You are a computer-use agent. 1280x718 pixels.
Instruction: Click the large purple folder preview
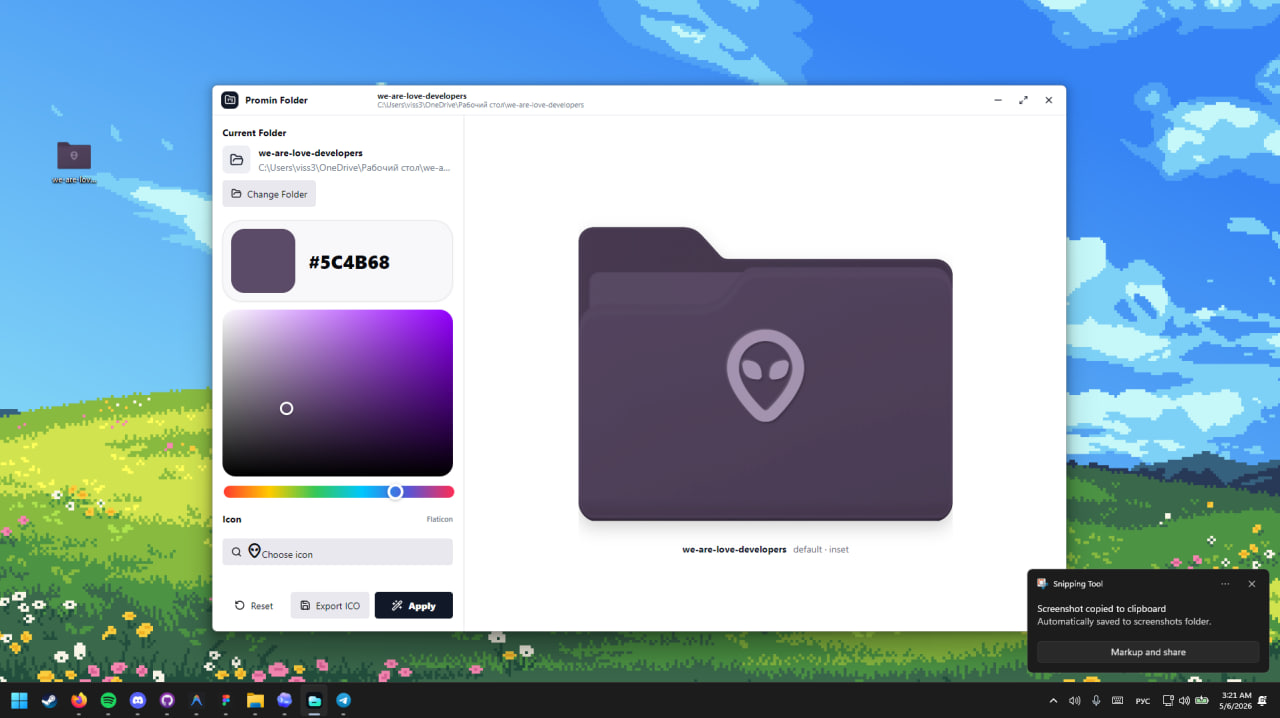(765, 374)
